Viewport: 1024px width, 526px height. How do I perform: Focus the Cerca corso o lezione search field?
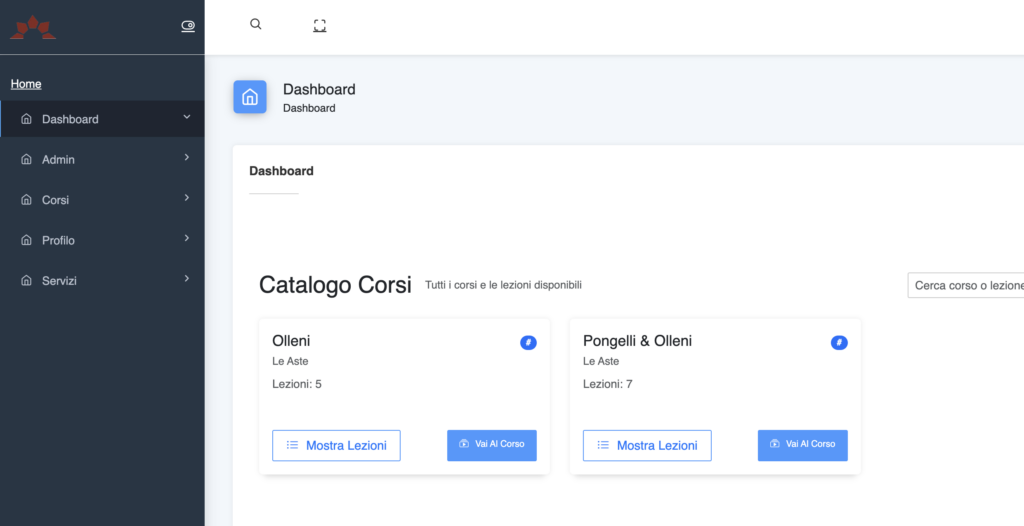[x=965, y=285]
